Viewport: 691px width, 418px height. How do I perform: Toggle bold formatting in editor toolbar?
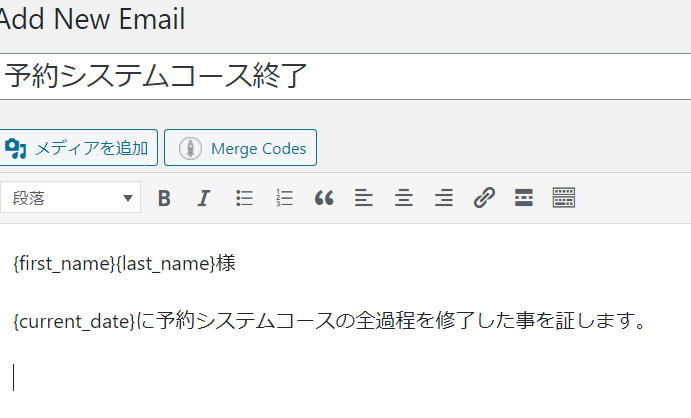[164, 198]
